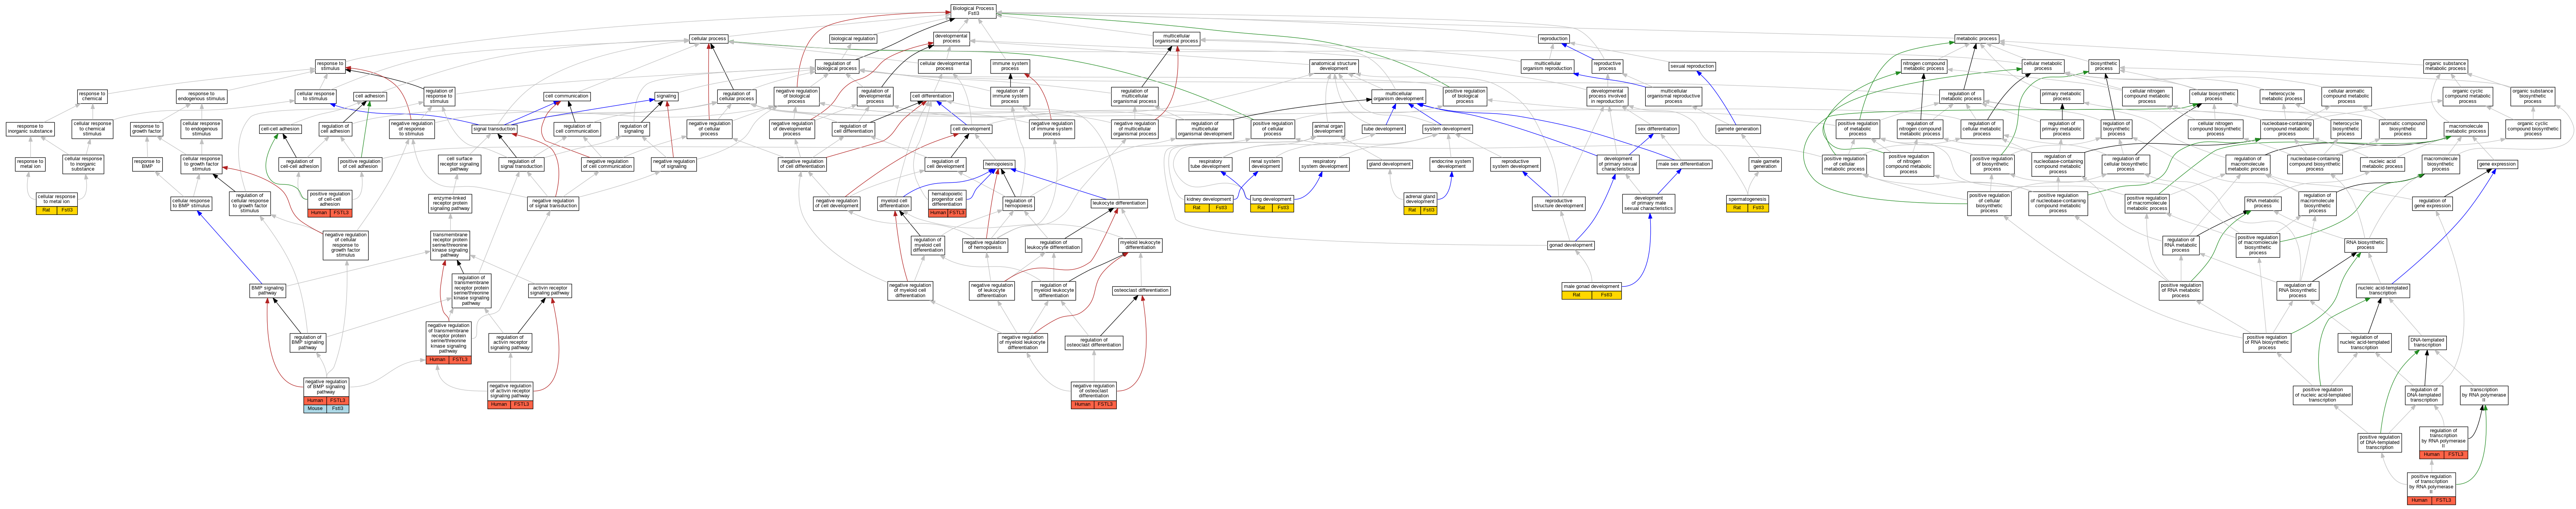
Task: Click 'cellular response to BMP stimulus' node
Action: coord(191,203)
